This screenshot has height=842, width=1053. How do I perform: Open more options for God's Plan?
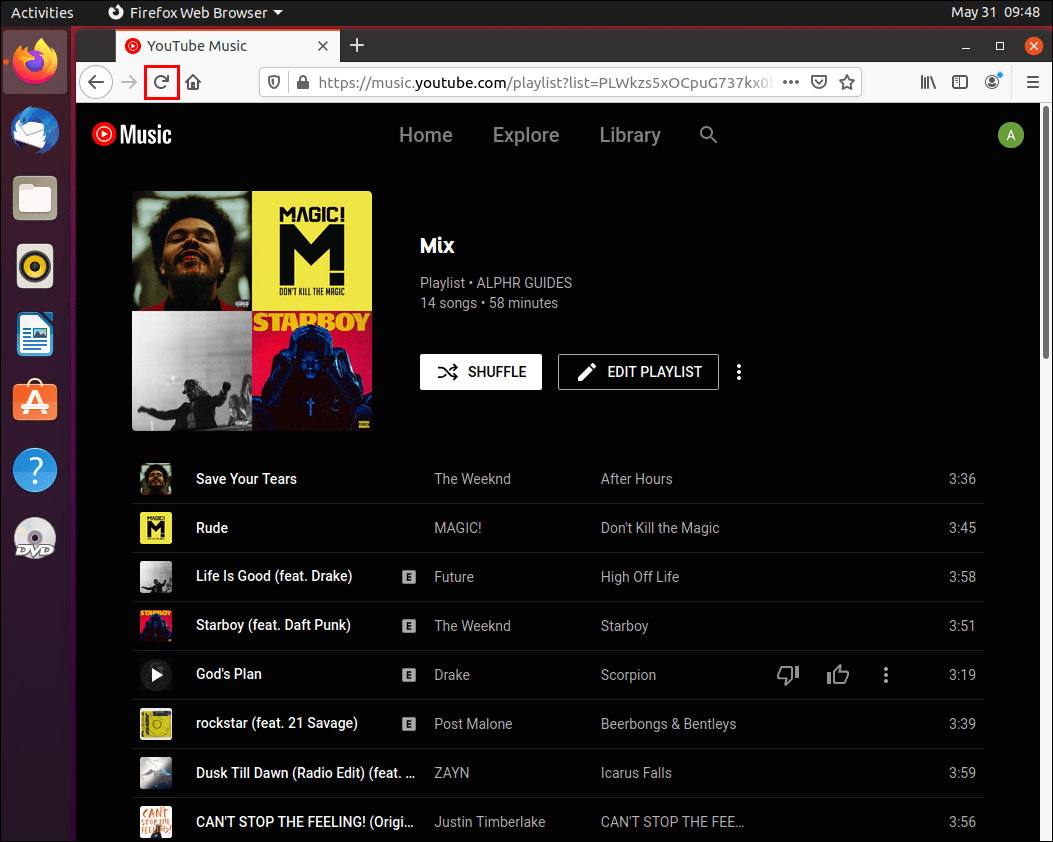point(886,675)
